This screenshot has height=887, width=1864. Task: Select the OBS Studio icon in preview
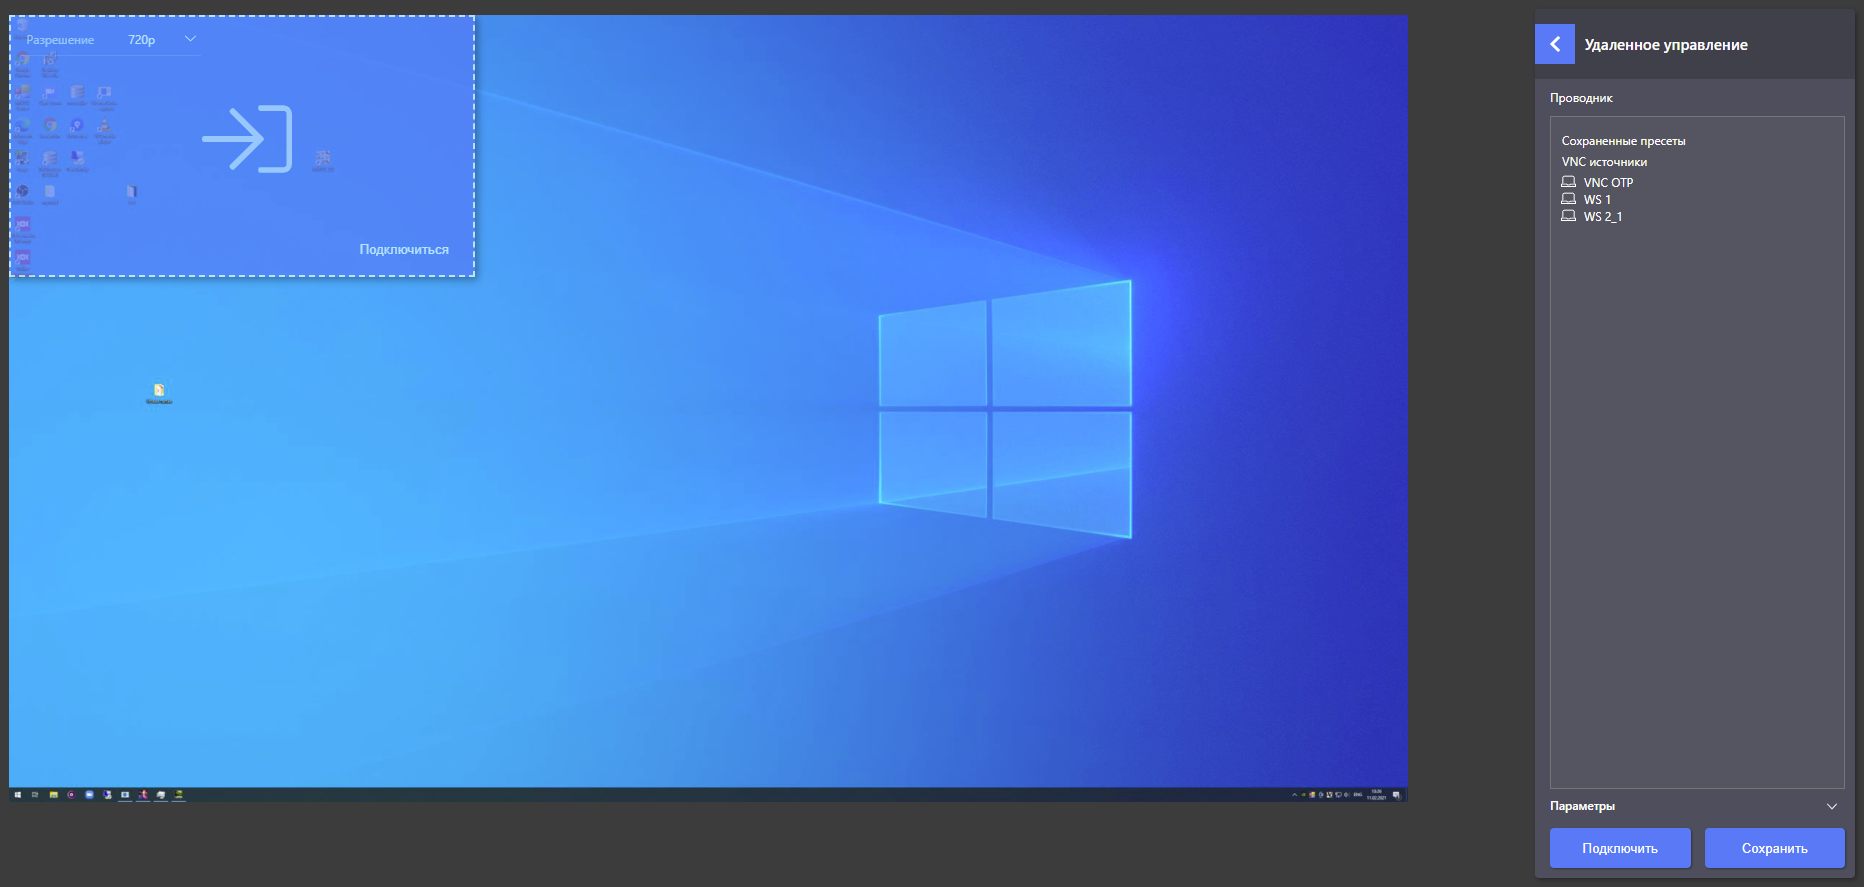point(22,191)
